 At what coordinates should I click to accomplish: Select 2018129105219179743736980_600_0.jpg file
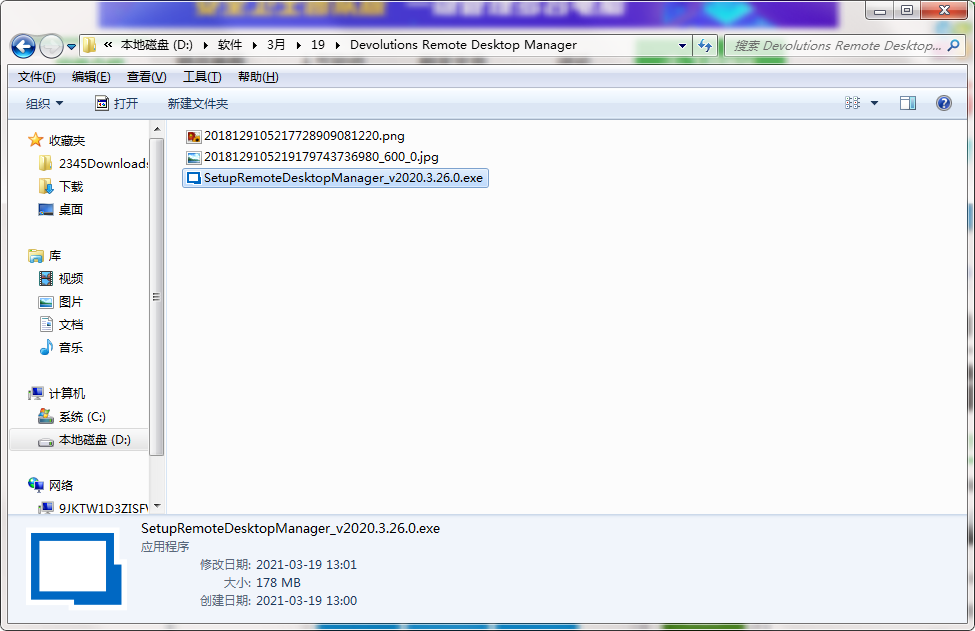click(x=321, y=157)
